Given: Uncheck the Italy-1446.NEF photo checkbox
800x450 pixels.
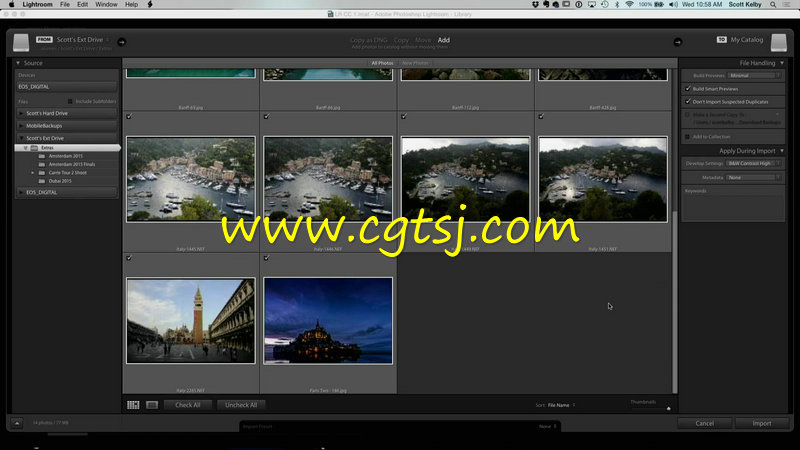Looking at the screenshot, I should pos(266,116).
